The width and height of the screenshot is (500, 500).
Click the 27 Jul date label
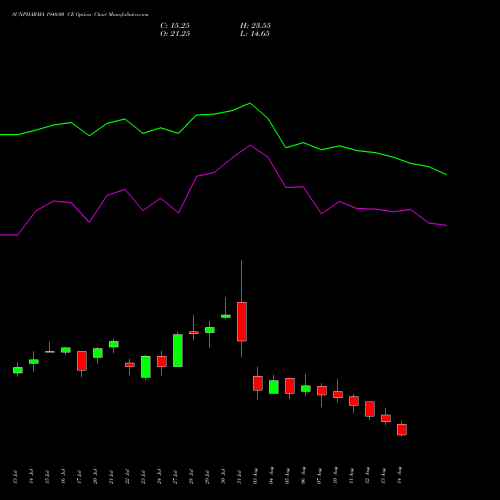point(175,477)
